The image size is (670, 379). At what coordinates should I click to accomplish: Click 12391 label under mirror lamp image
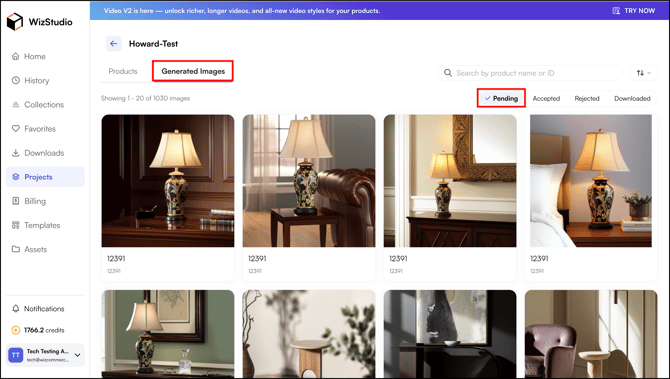coord(398,259)
